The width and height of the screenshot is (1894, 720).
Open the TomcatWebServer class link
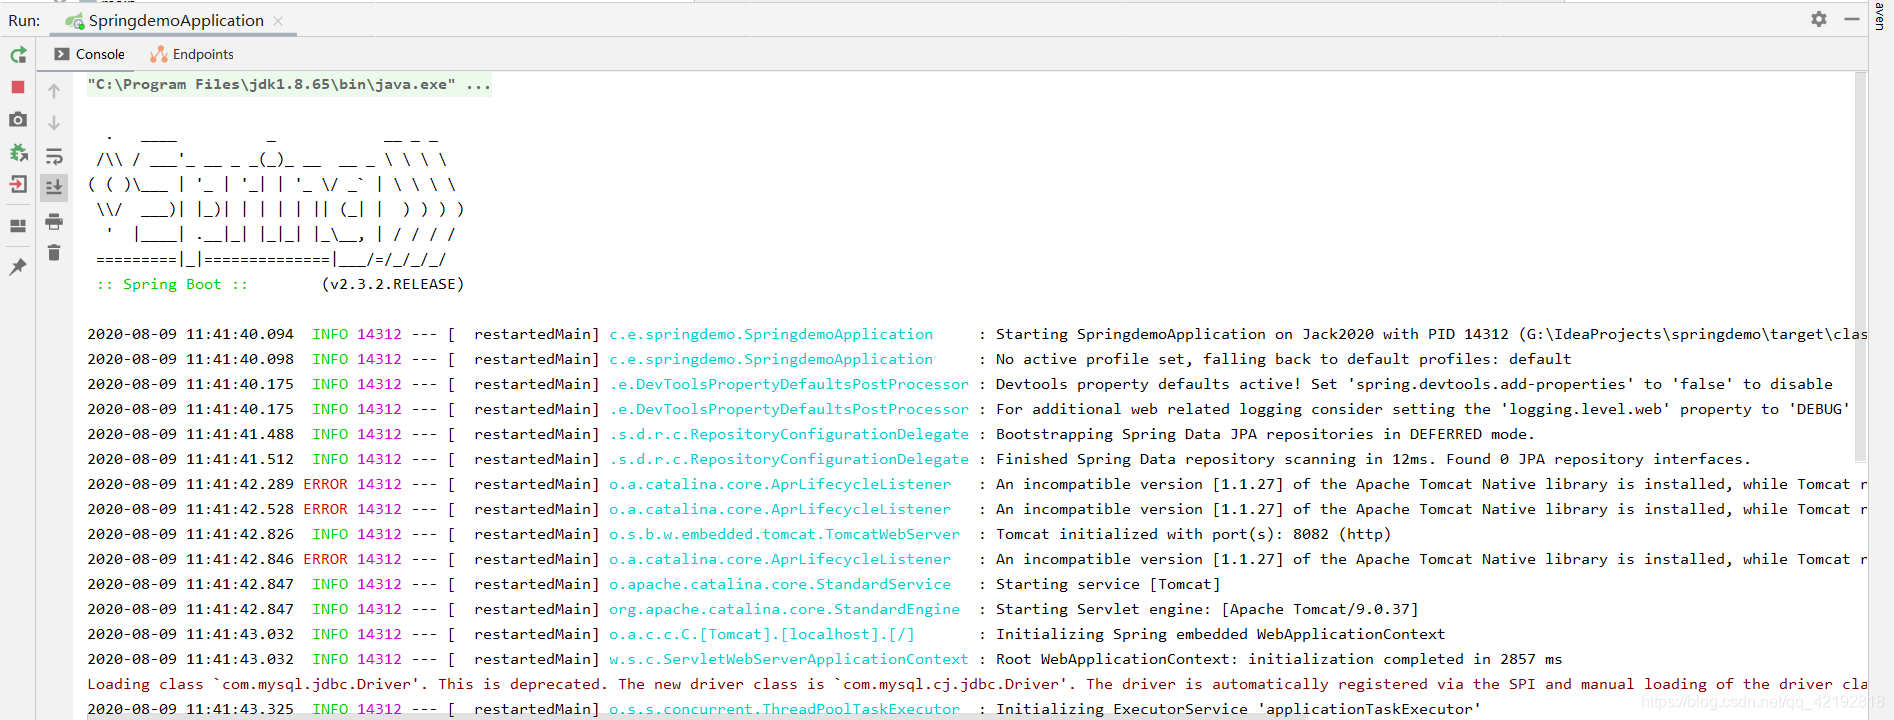pyautogui.click(x=784, y=534)
